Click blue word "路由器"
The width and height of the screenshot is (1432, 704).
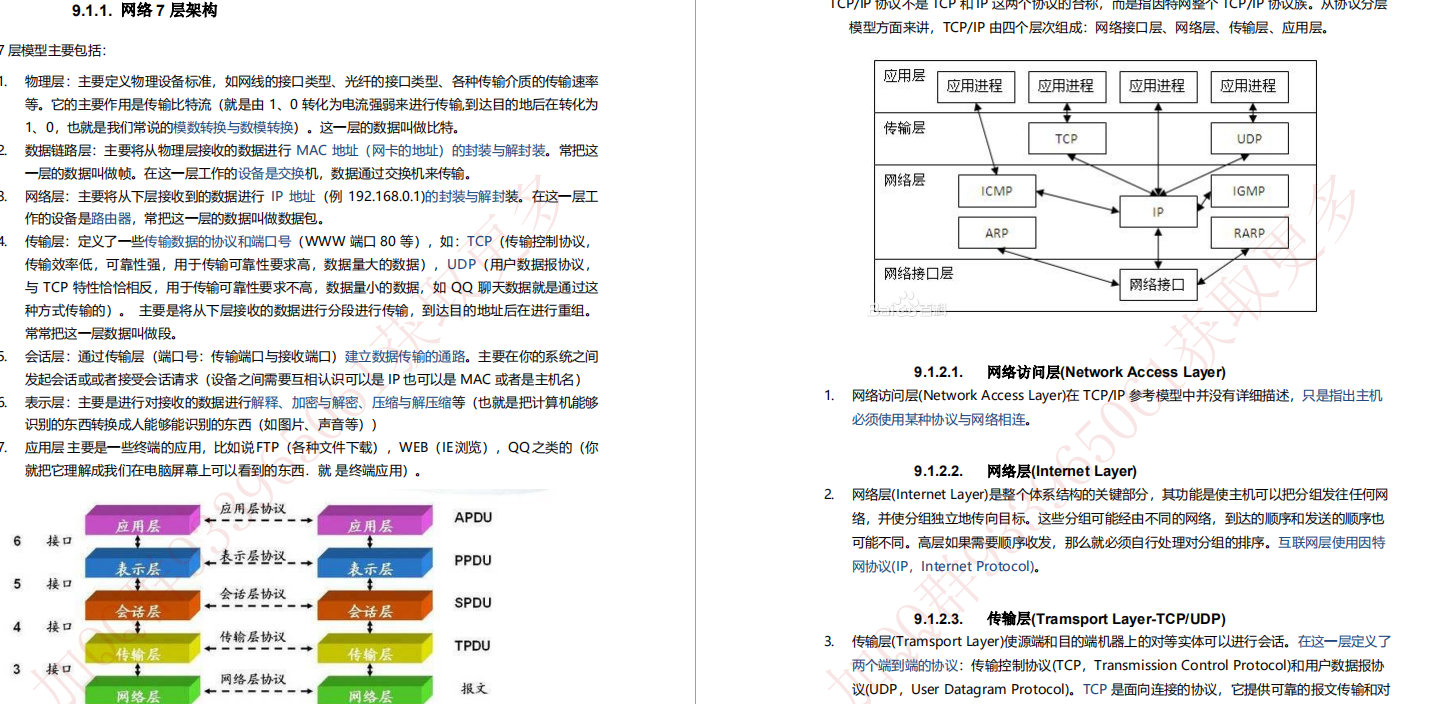[x=112, y=218]
